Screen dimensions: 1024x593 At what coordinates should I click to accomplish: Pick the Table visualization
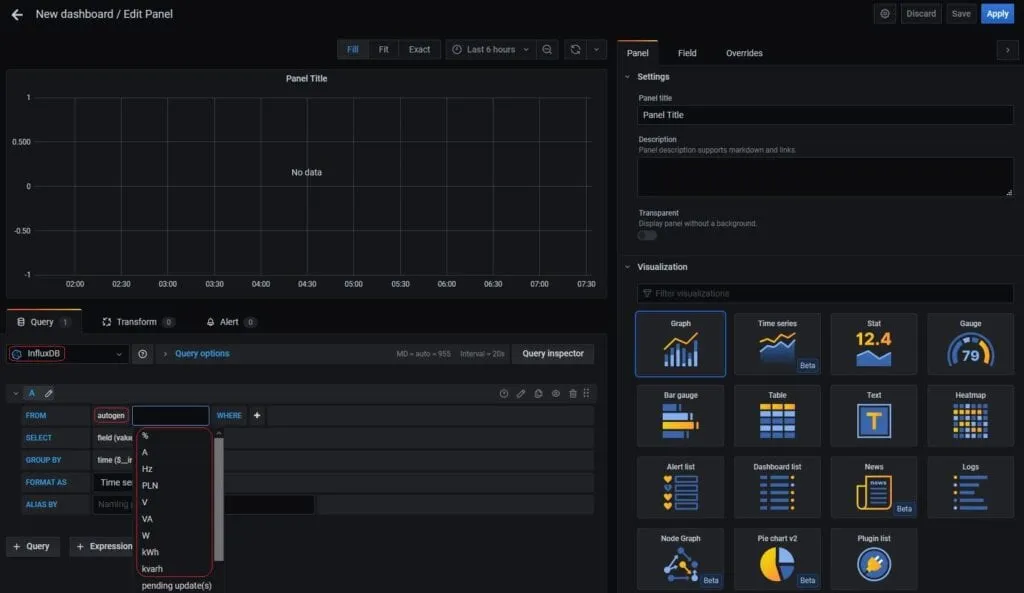(x=777, y=416)
